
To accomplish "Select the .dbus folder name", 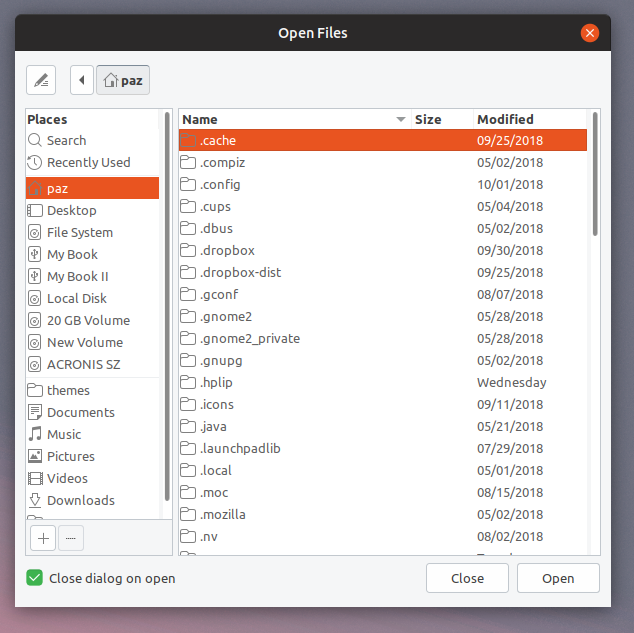I will tap(216, 228).
